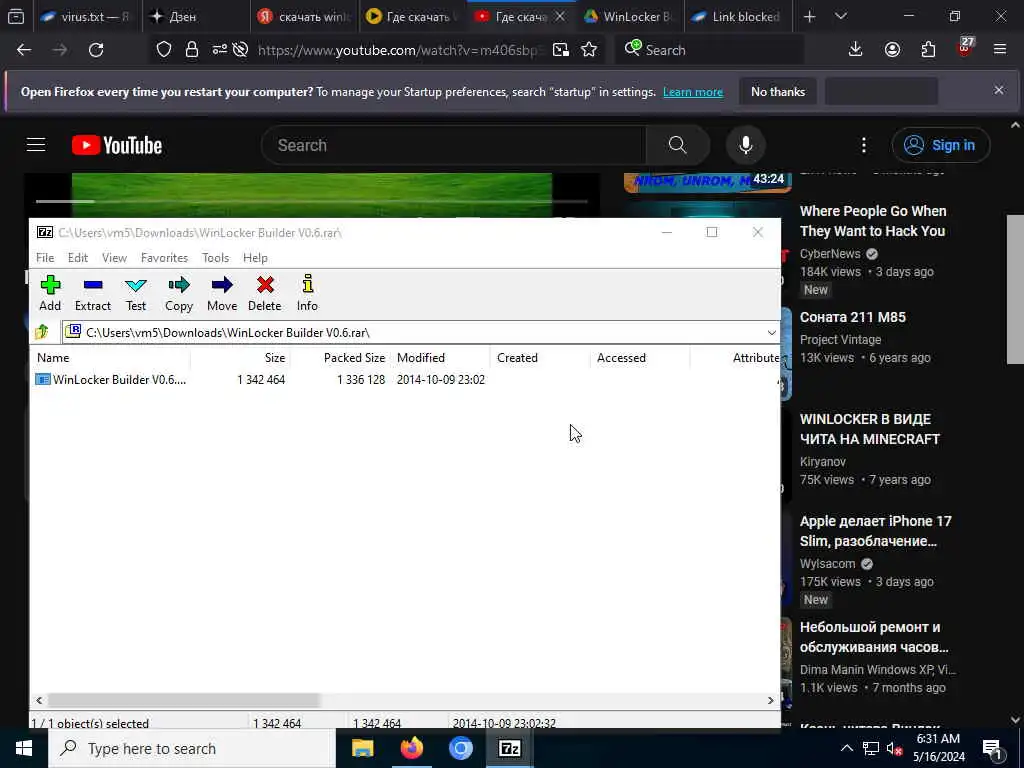Click the horizontal scrollbar thumb in 7-Zip
Image resolution: width=1024 pixels, height=768 pixels.
click(184, 700)
